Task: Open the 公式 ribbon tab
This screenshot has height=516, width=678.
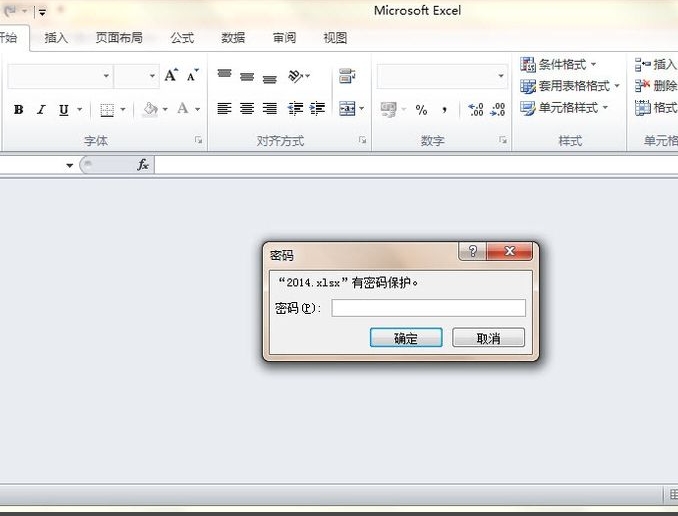Action: (x=182, y=38)
